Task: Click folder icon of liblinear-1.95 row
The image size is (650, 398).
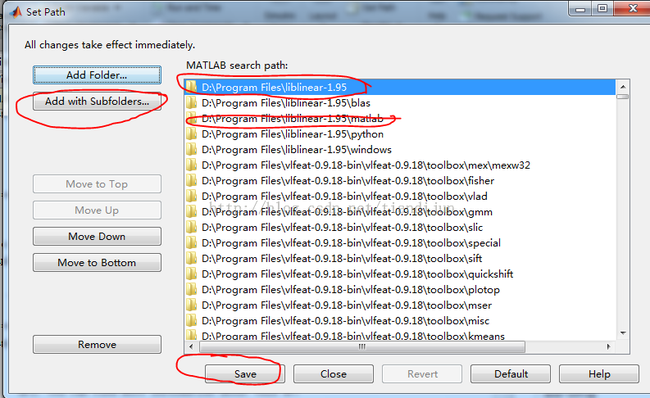Action: [192, 87]
